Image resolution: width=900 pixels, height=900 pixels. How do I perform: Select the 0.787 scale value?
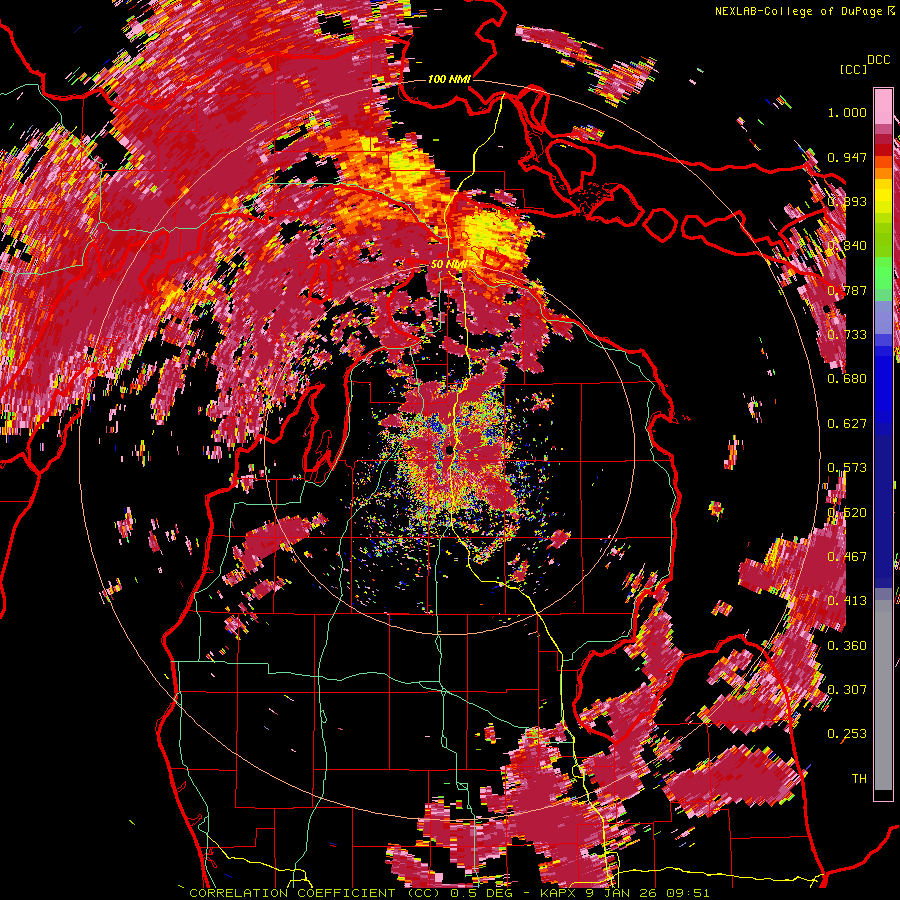point(847,290)
